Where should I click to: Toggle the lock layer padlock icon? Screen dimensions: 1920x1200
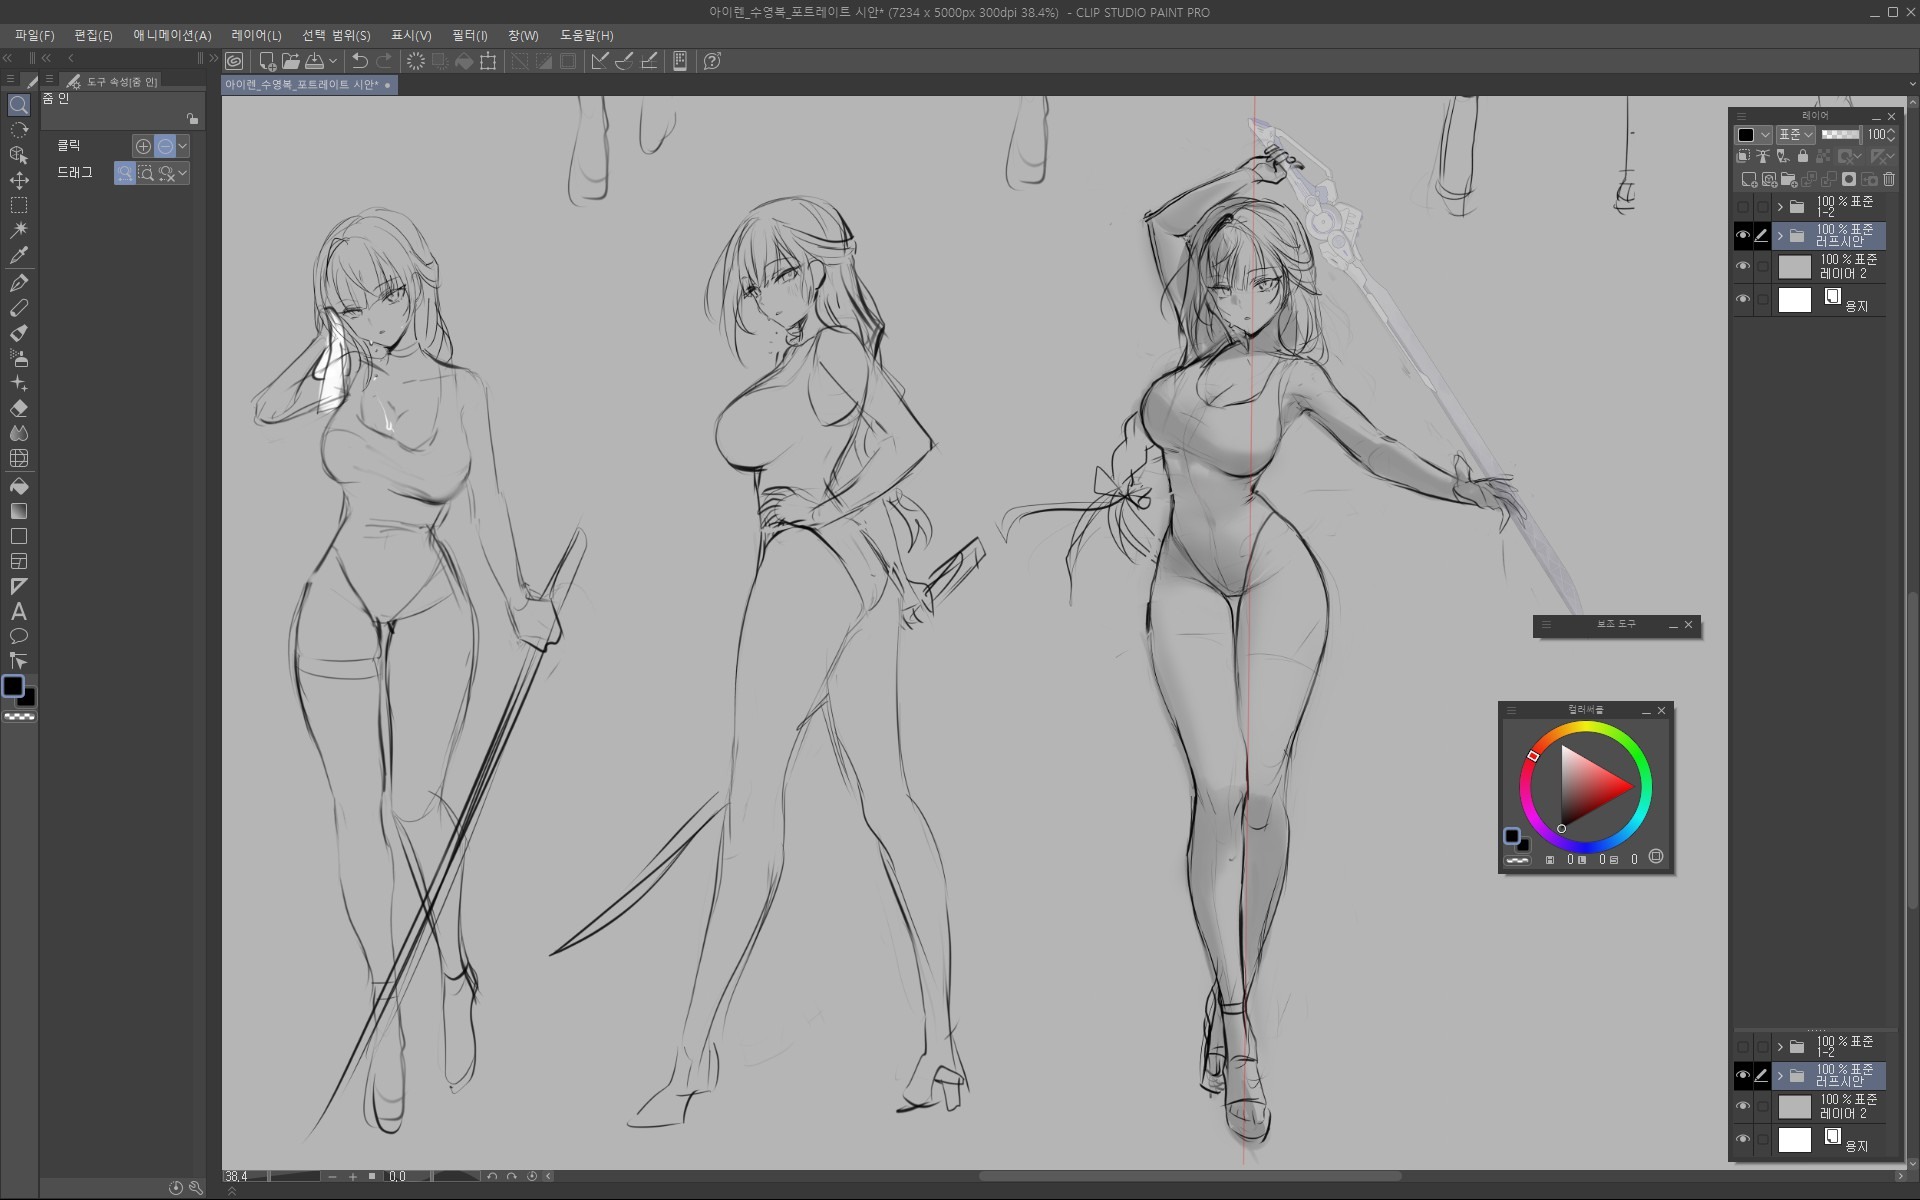tap(1803, 156)
